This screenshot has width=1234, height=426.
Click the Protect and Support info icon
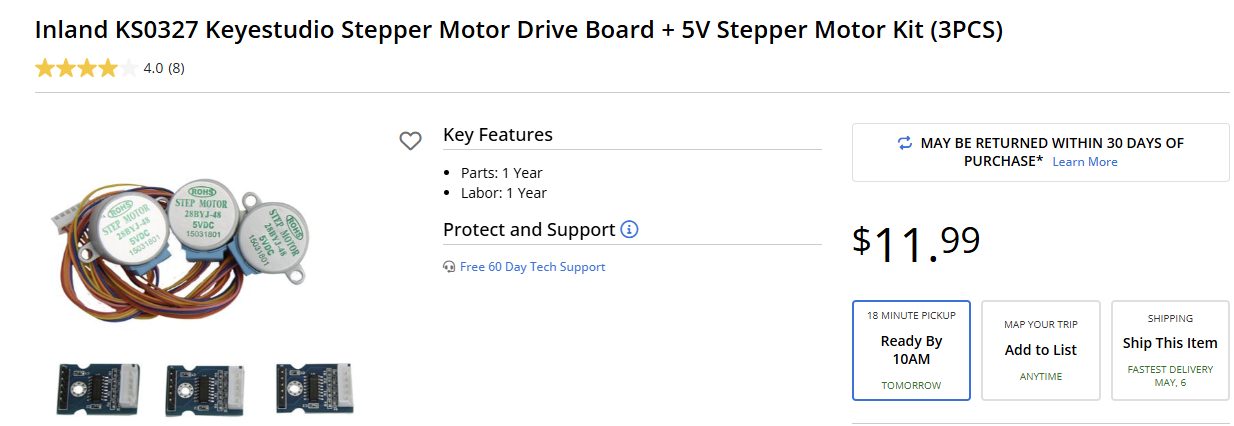(x=629, y=229)
